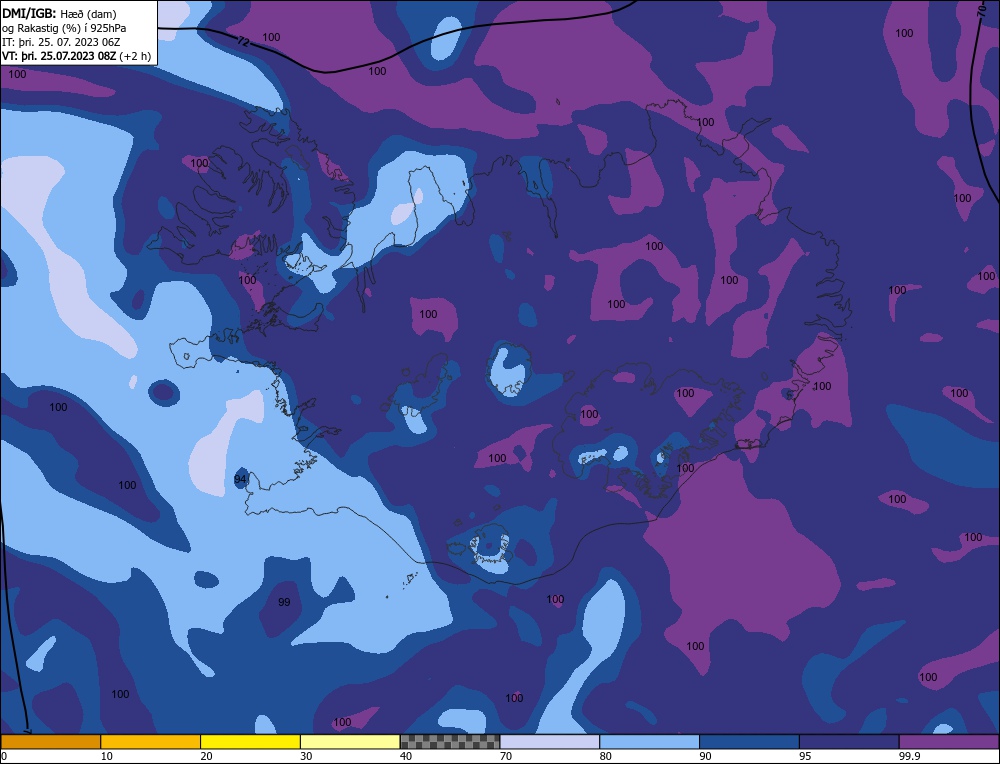Click the '10' legend scale label
The height and width of the screenshot is (764, 1000).
pos(107,756)
